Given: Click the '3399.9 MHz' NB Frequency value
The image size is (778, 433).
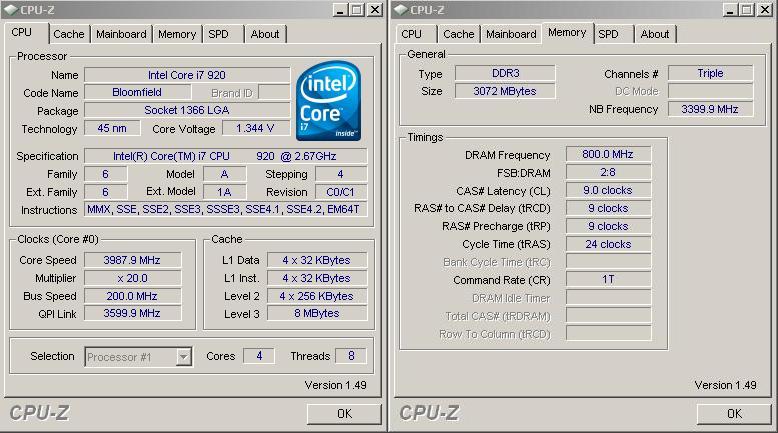Looking at the screenshot, I should pyautogui.click(x=711, y=109).
